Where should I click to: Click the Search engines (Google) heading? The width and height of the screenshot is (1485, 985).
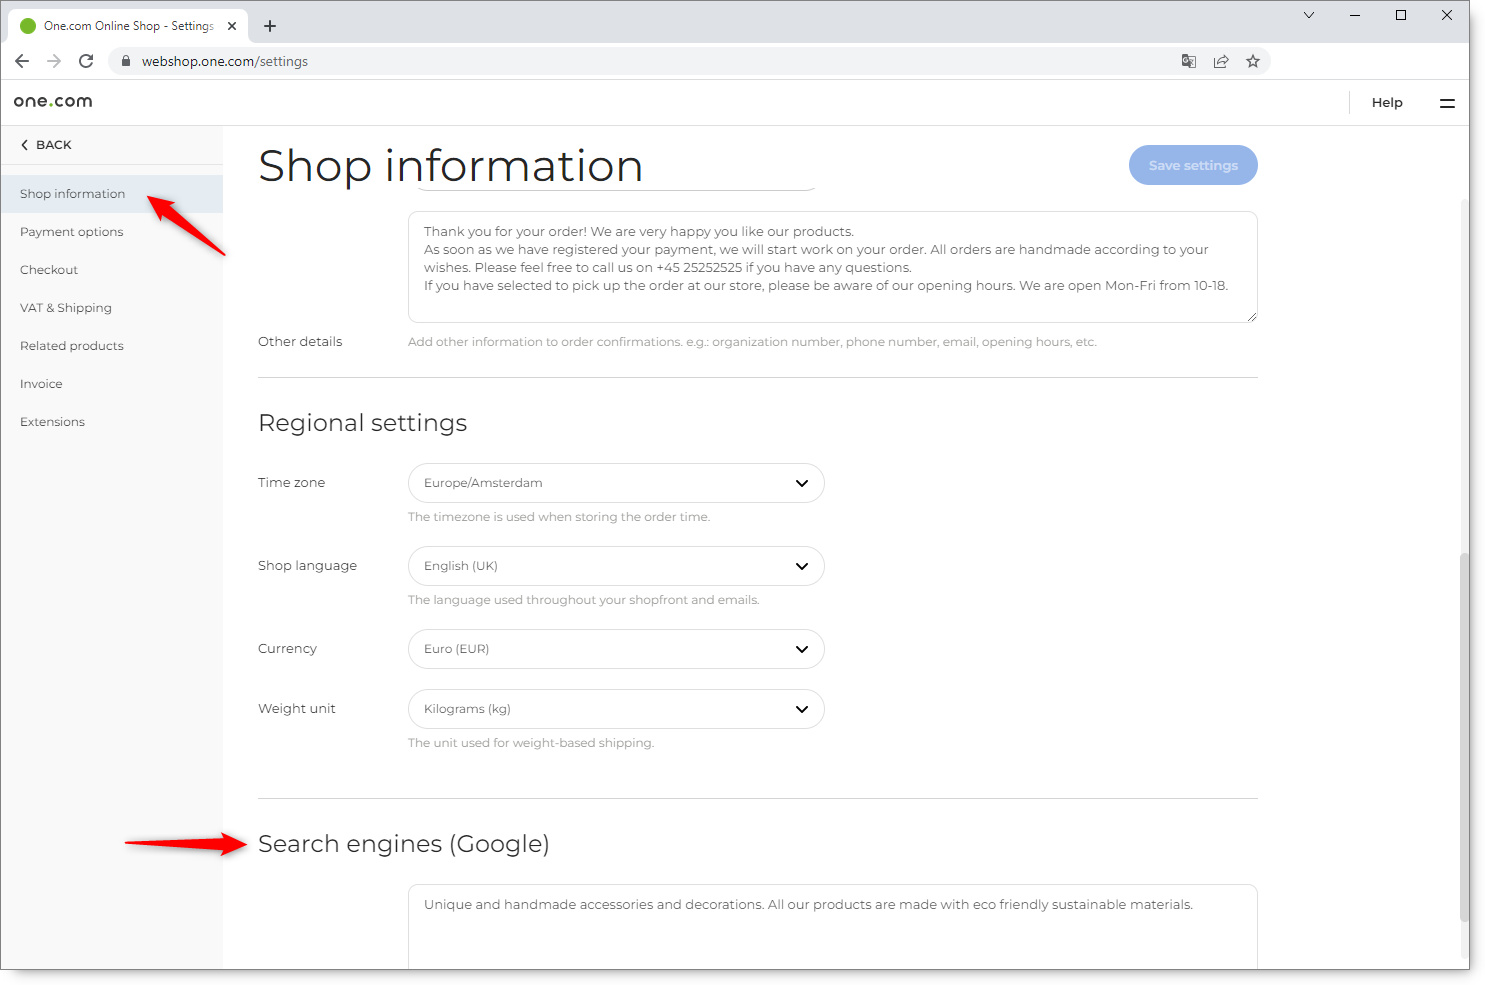404,844
